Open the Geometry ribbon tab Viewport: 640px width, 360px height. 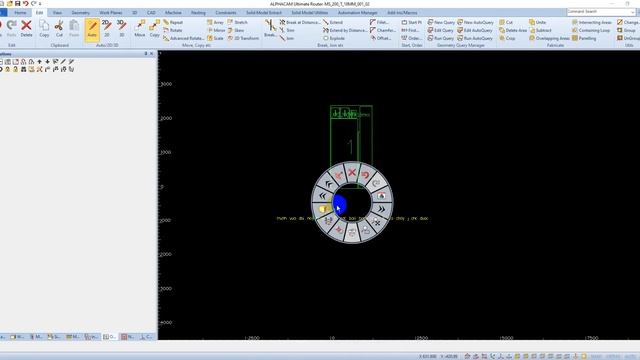point(80,13)
